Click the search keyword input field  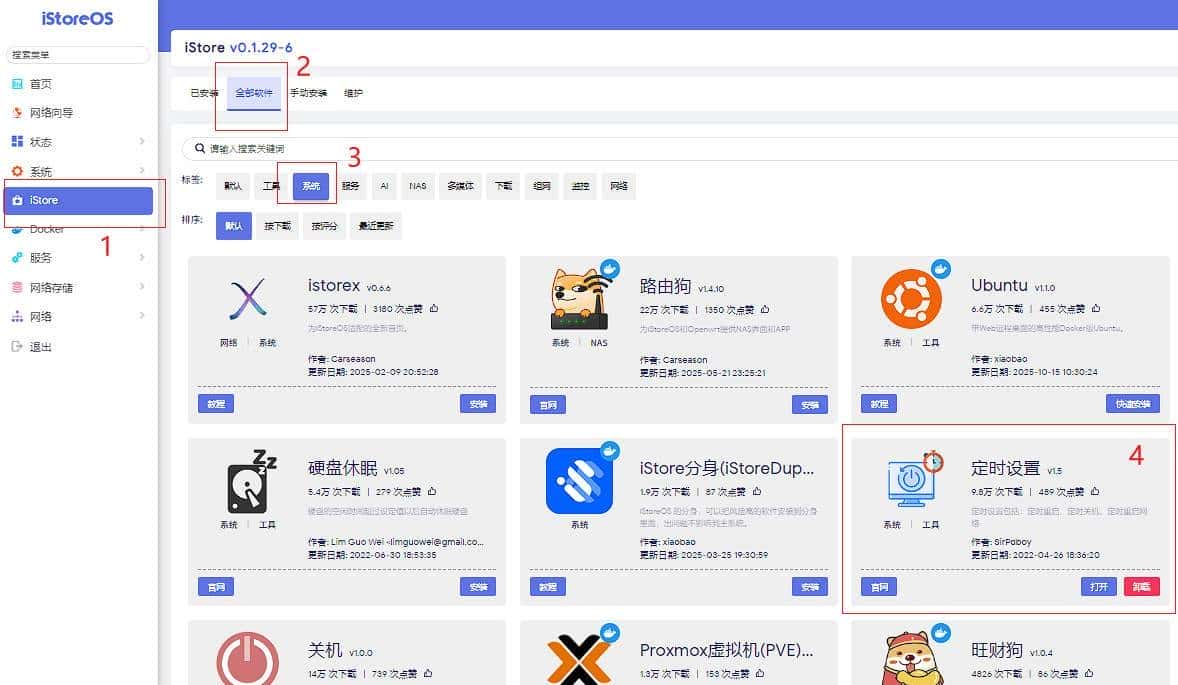[x=400, y=147]
